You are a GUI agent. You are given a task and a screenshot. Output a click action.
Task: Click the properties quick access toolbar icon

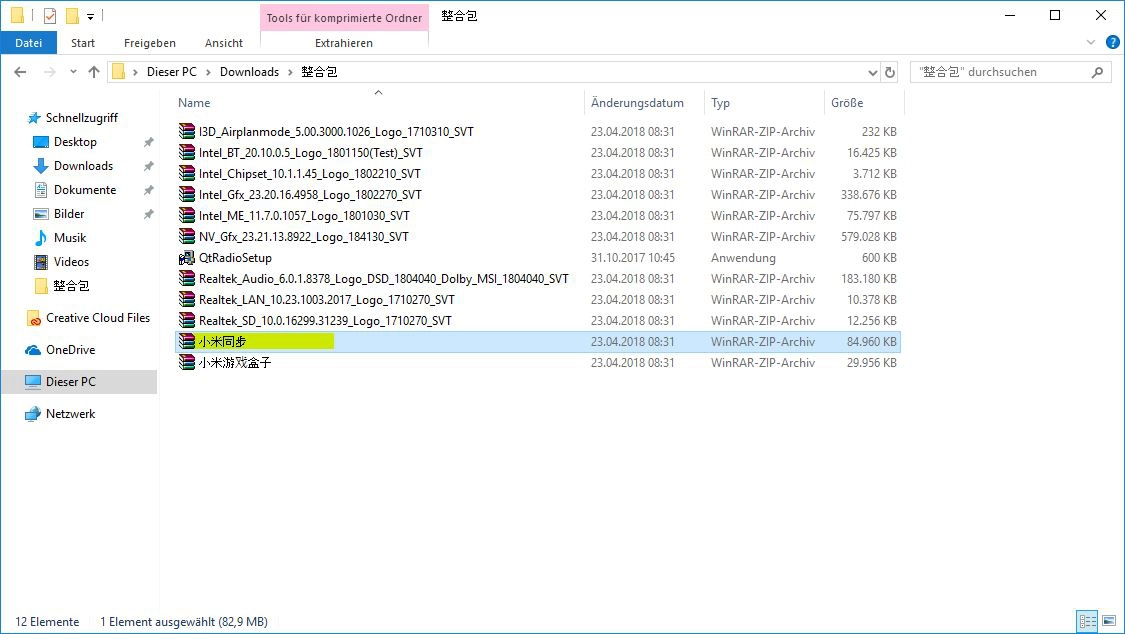point(50,15)
